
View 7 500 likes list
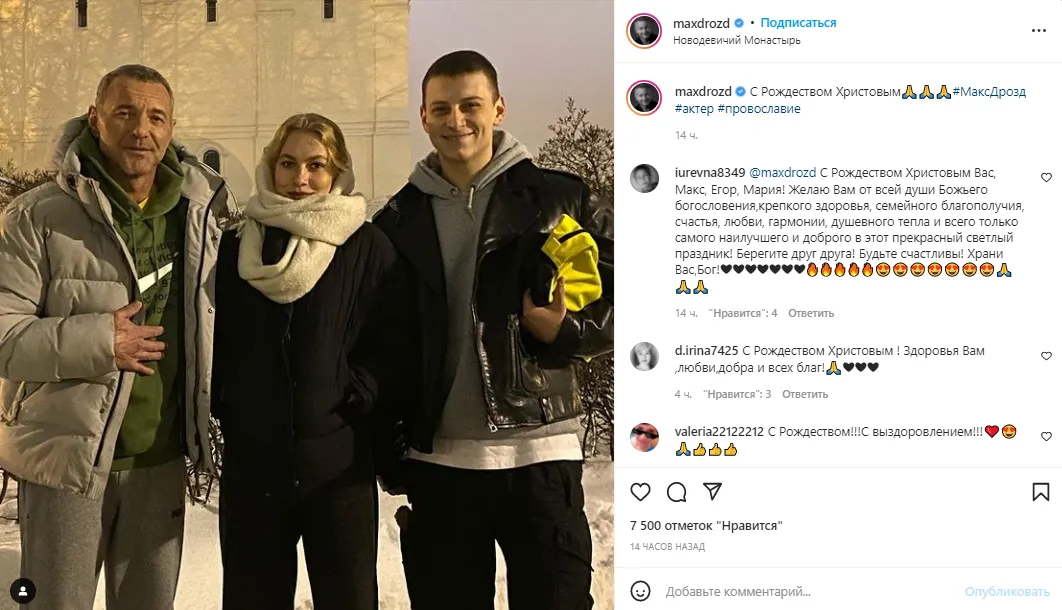pyautogui.click(x=706, y=525)
